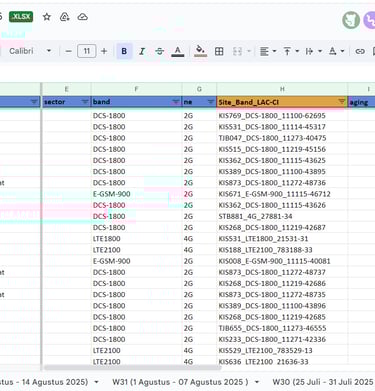Select cell KIS529_LTE2100_783529-13
The image size is (375, 391).
point(282,351)
